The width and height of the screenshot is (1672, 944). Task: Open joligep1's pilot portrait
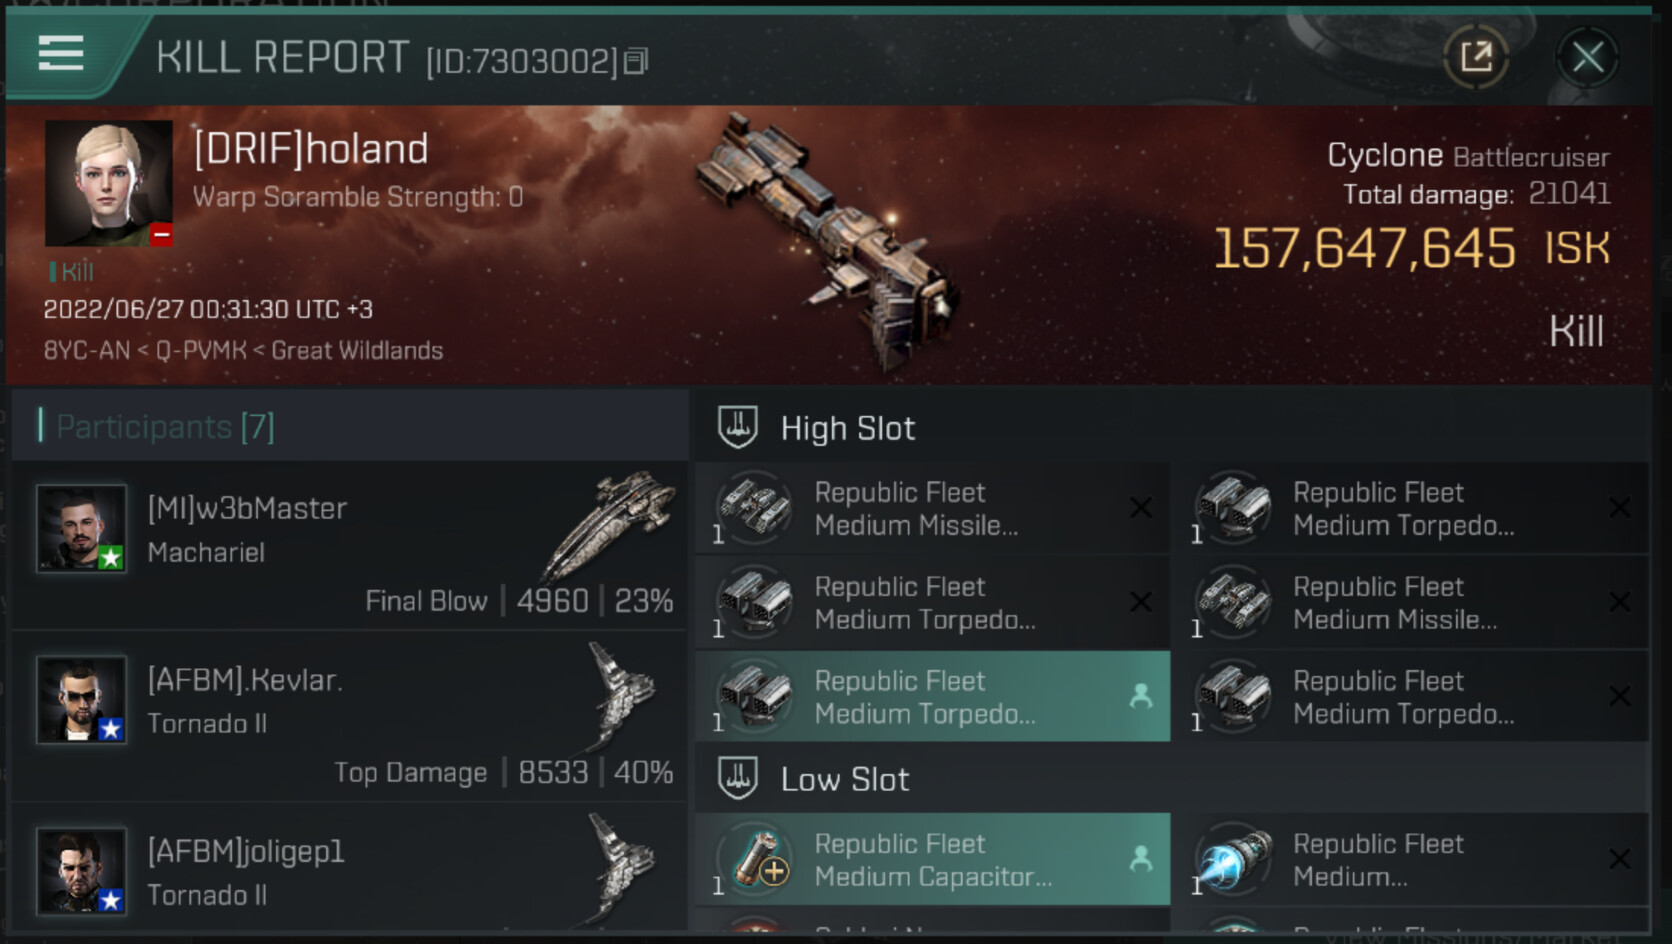[81, 870]
